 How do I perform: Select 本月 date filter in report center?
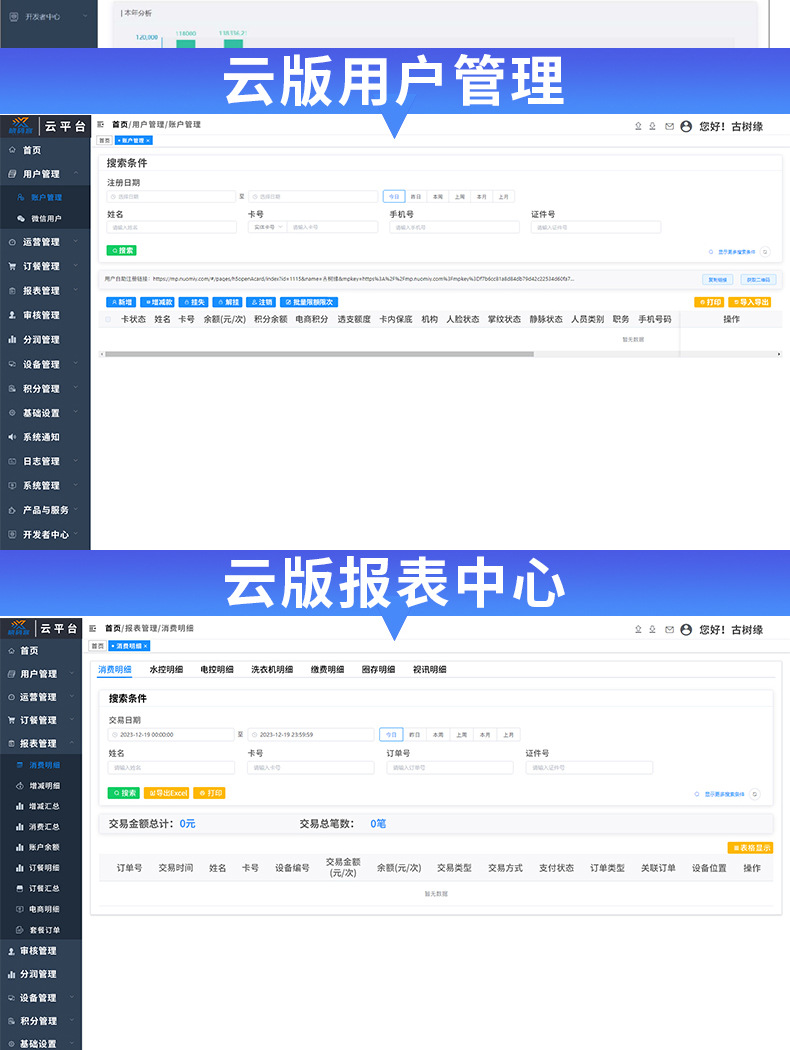[x=485, y=735]
